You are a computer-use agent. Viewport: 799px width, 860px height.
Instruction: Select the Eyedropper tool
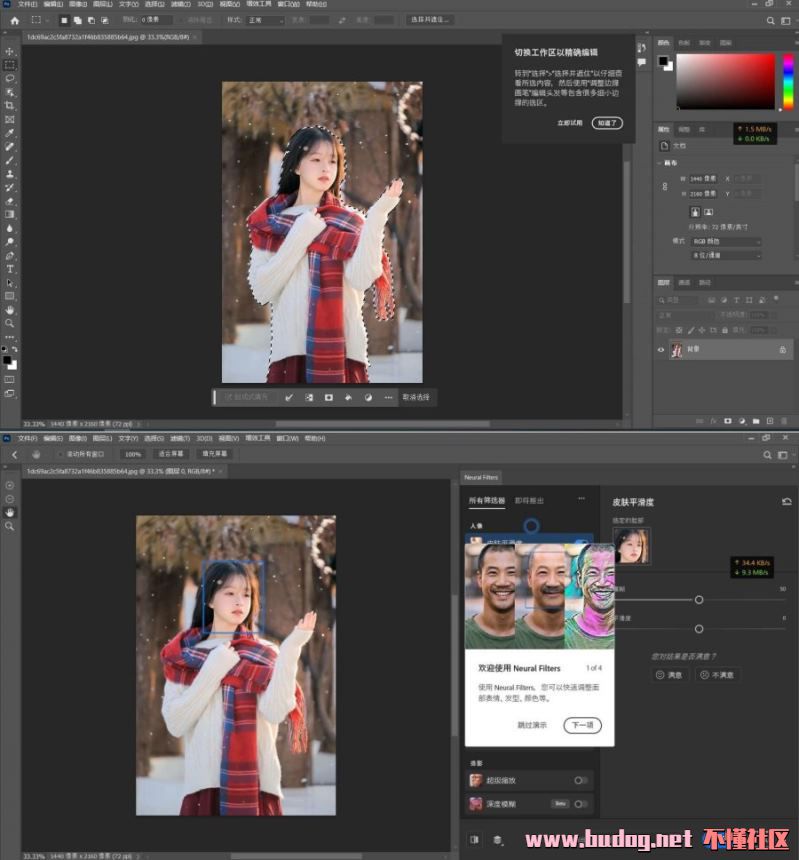pyautogui.click(x=10, y=133)
